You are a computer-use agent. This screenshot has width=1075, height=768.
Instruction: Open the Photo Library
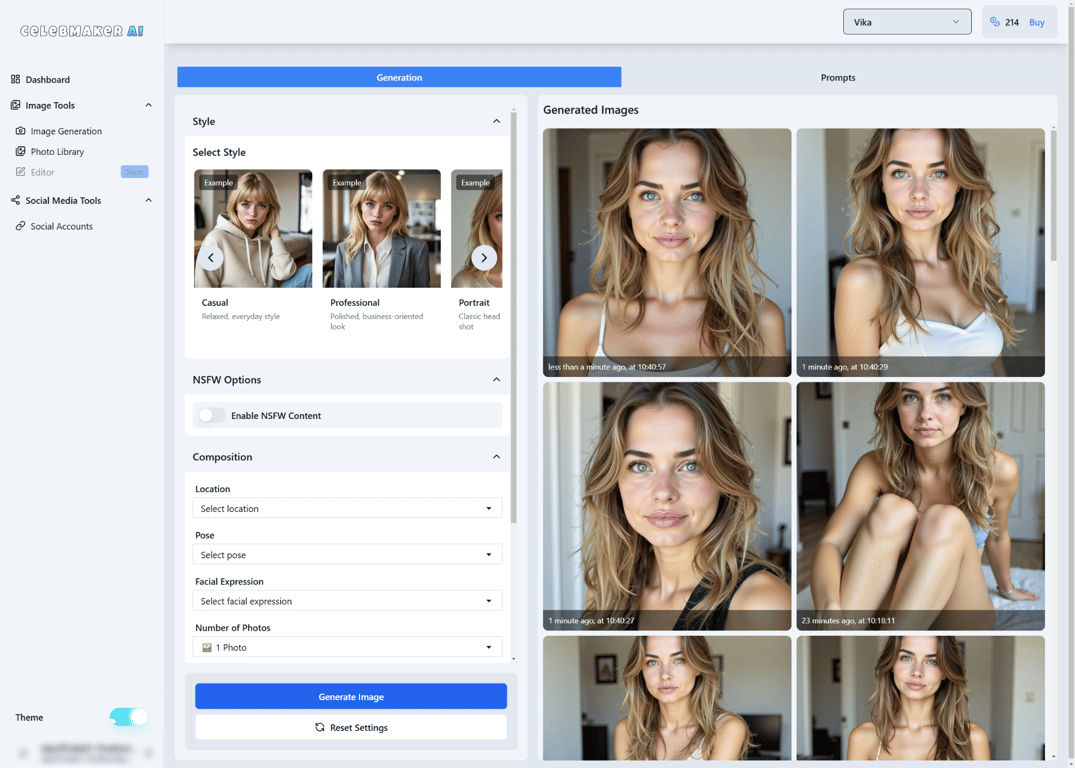tap(22, 151)
